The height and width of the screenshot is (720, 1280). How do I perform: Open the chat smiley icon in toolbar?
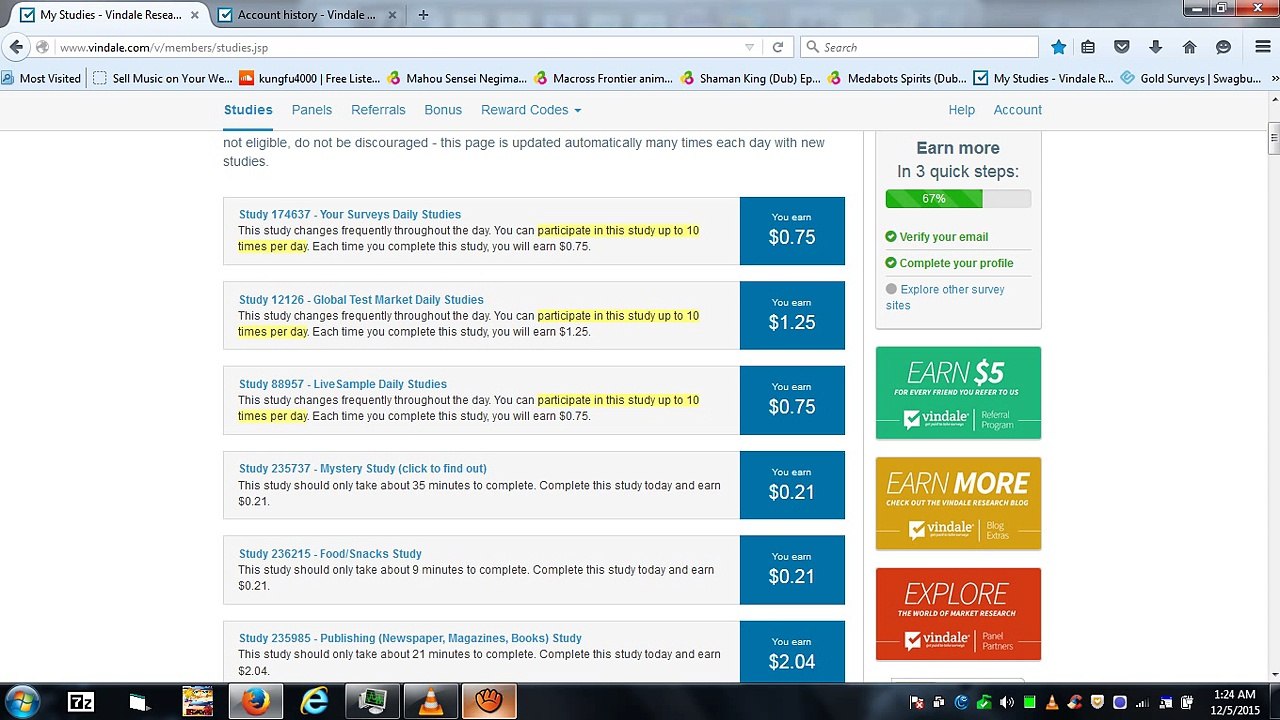(1223, 47)
